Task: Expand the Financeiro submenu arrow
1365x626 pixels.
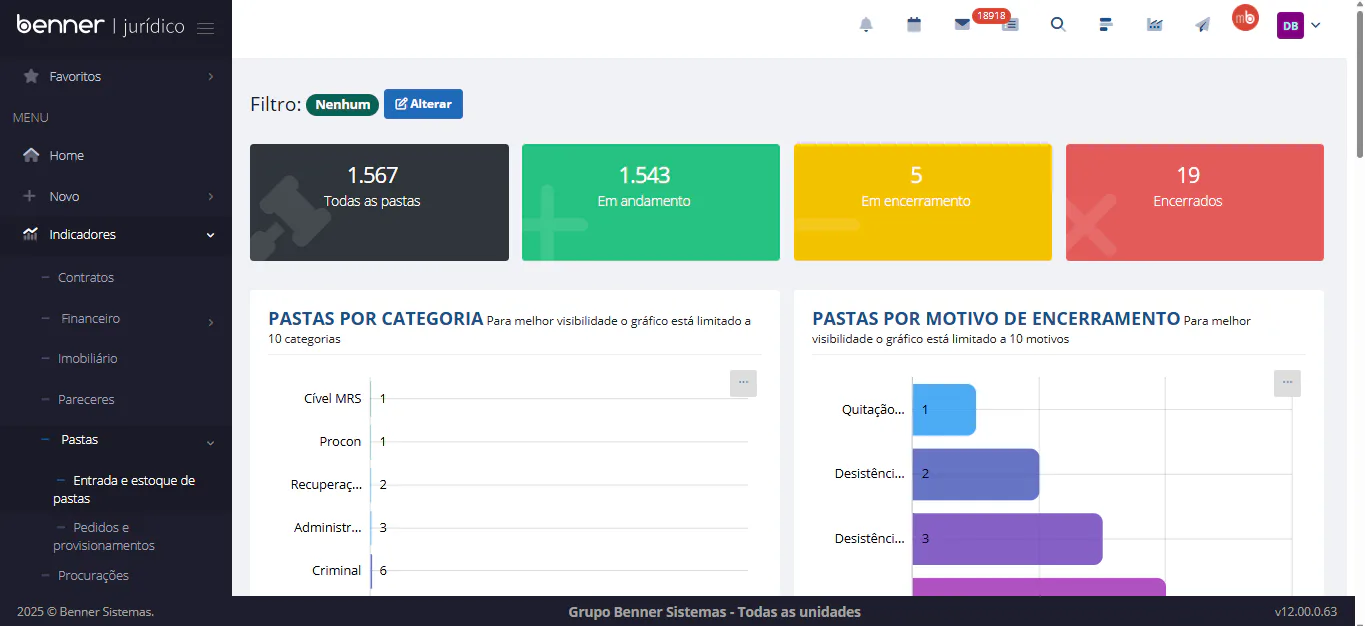Action: (210, 322)
